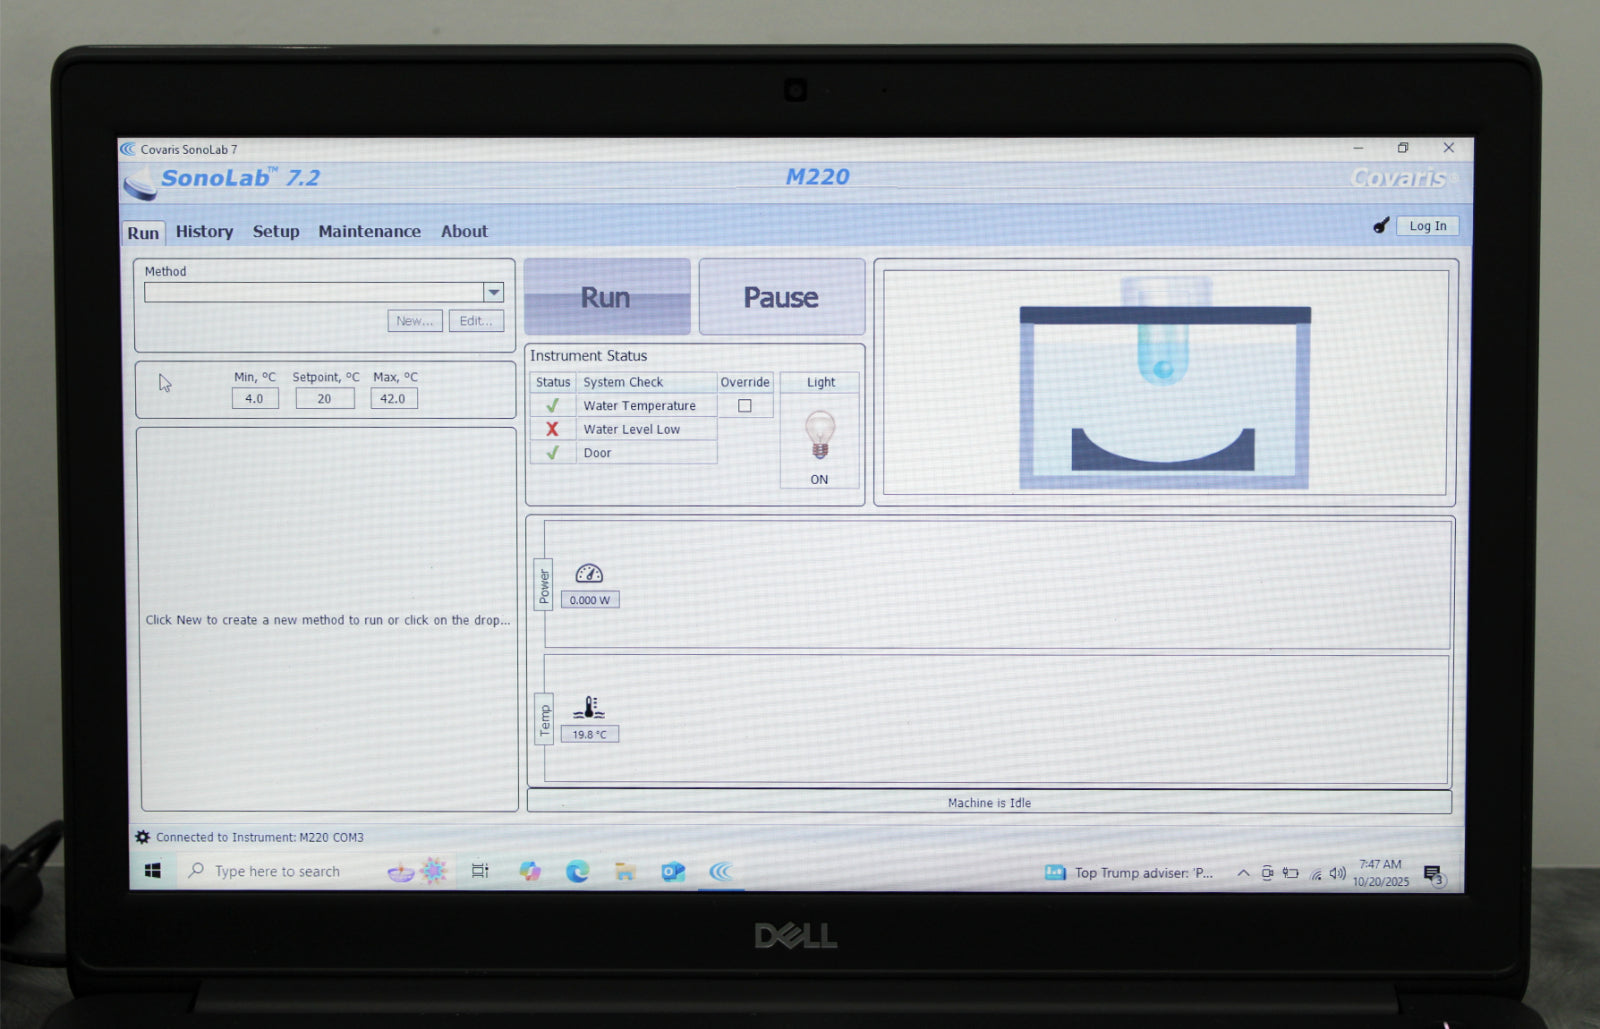Image resolution: width=1600 pixels, height=1029 pixels.
Task: Enable the Water Temperature override checkbox
Action: pyautogui.click(x=745, y=406)
